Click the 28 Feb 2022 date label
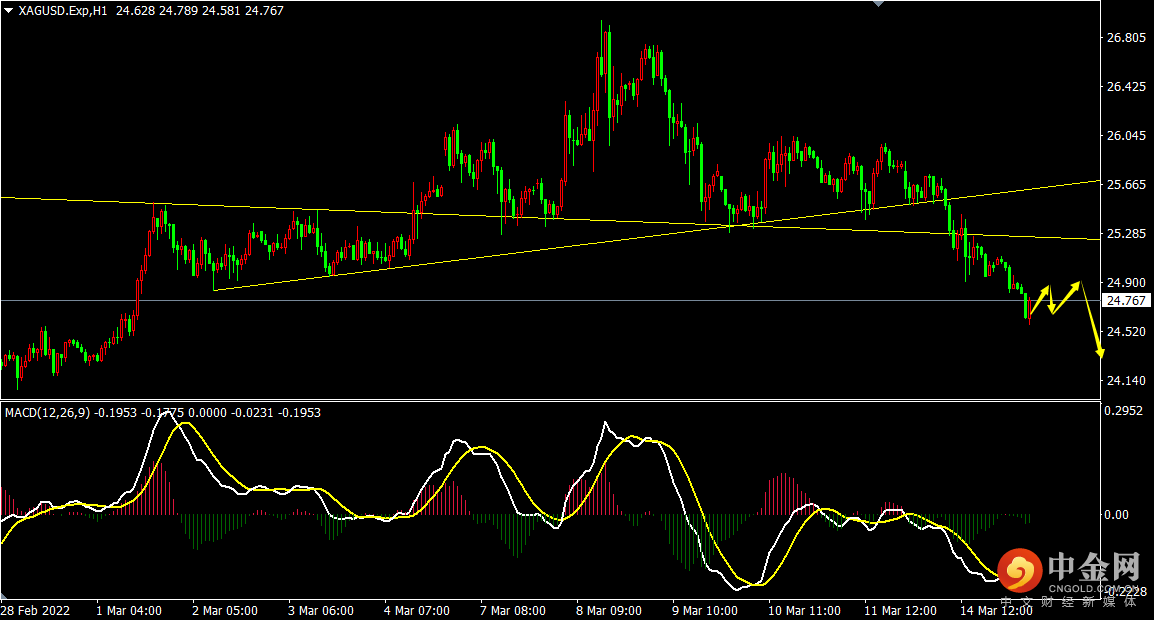 35,610
